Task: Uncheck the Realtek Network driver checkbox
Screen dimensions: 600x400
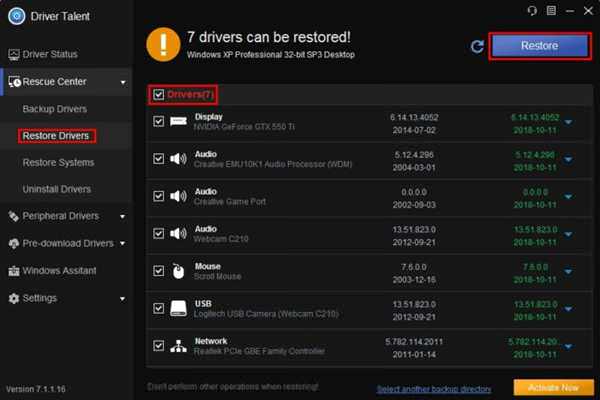Action: tap(158, 346)
